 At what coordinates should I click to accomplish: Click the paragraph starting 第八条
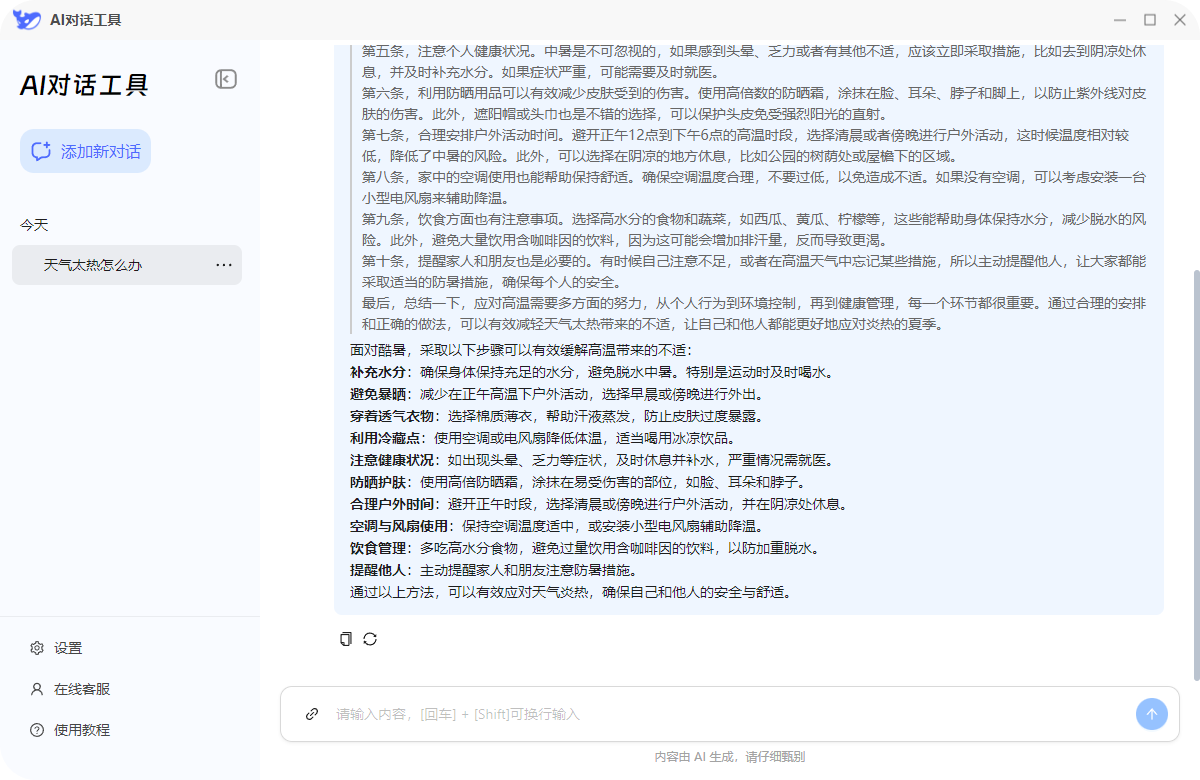click(754, 188)
